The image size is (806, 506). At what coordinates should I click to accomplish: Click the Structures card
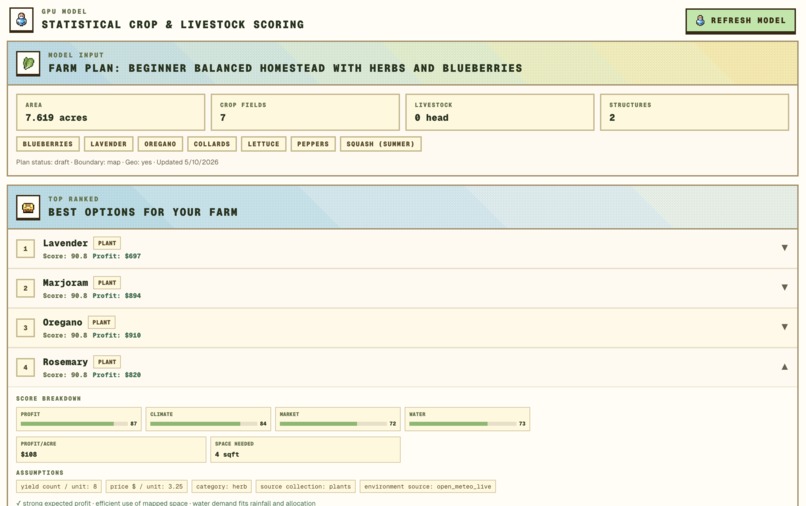(694, 112)
